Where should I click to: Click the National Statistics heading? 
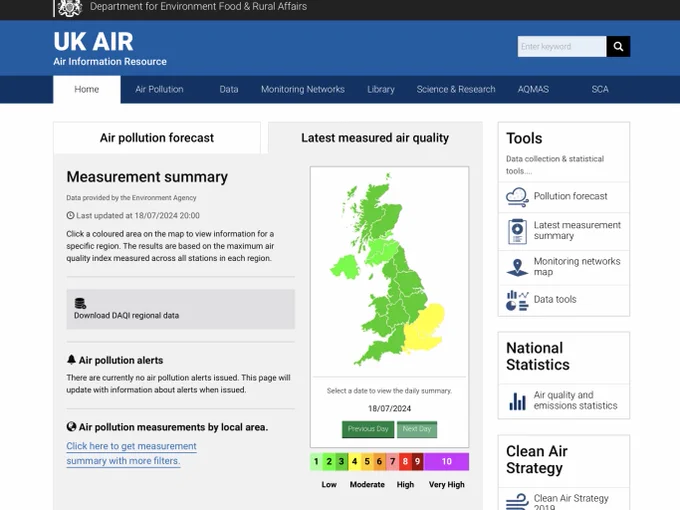click(x=538, y=356)
